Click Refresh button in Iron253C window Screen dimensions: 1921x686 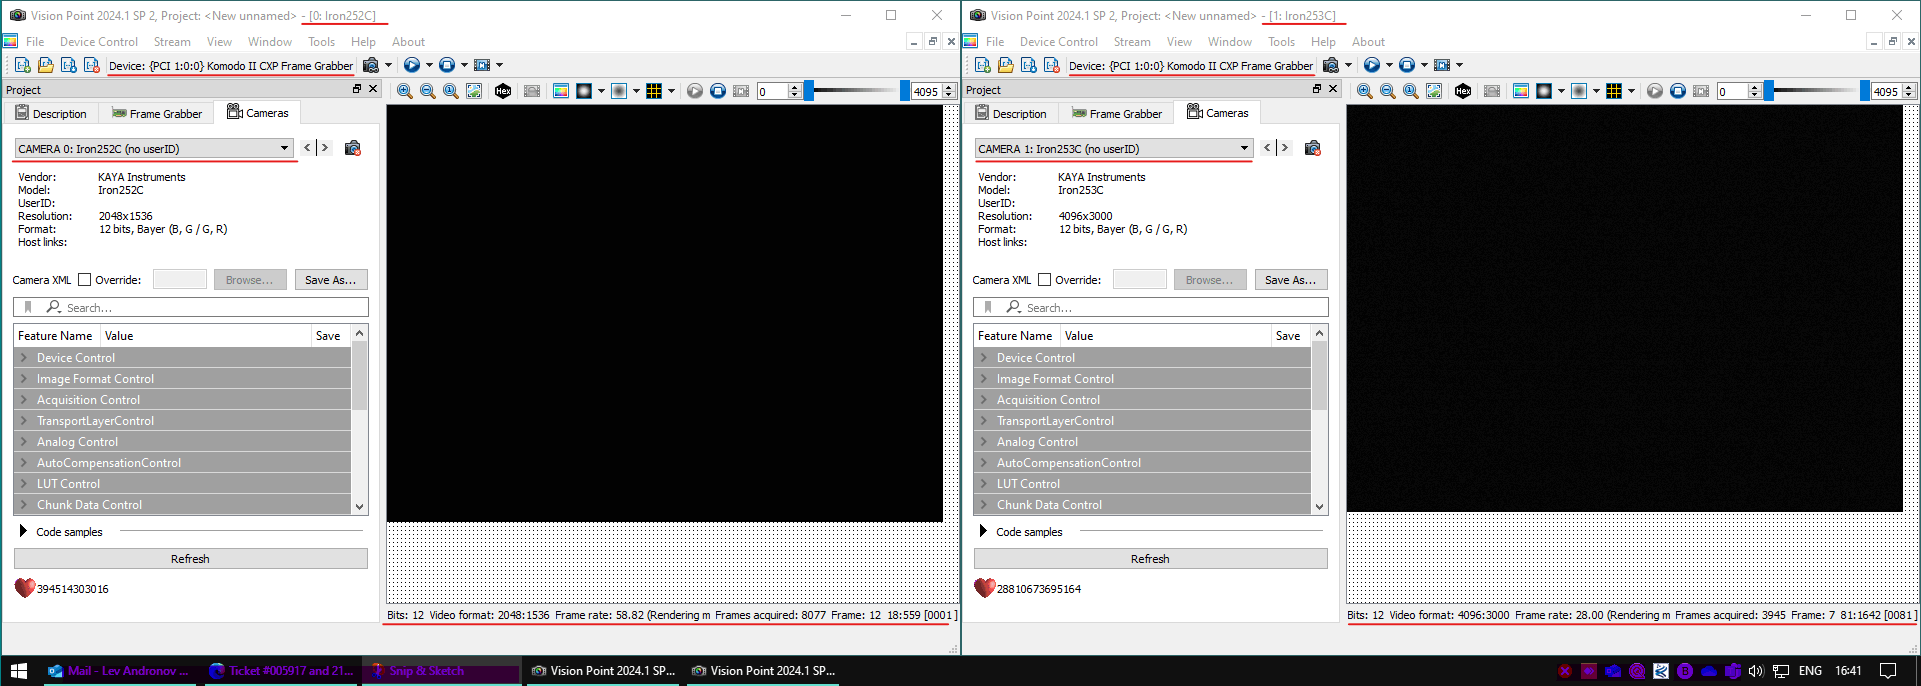pos(1150,558)
